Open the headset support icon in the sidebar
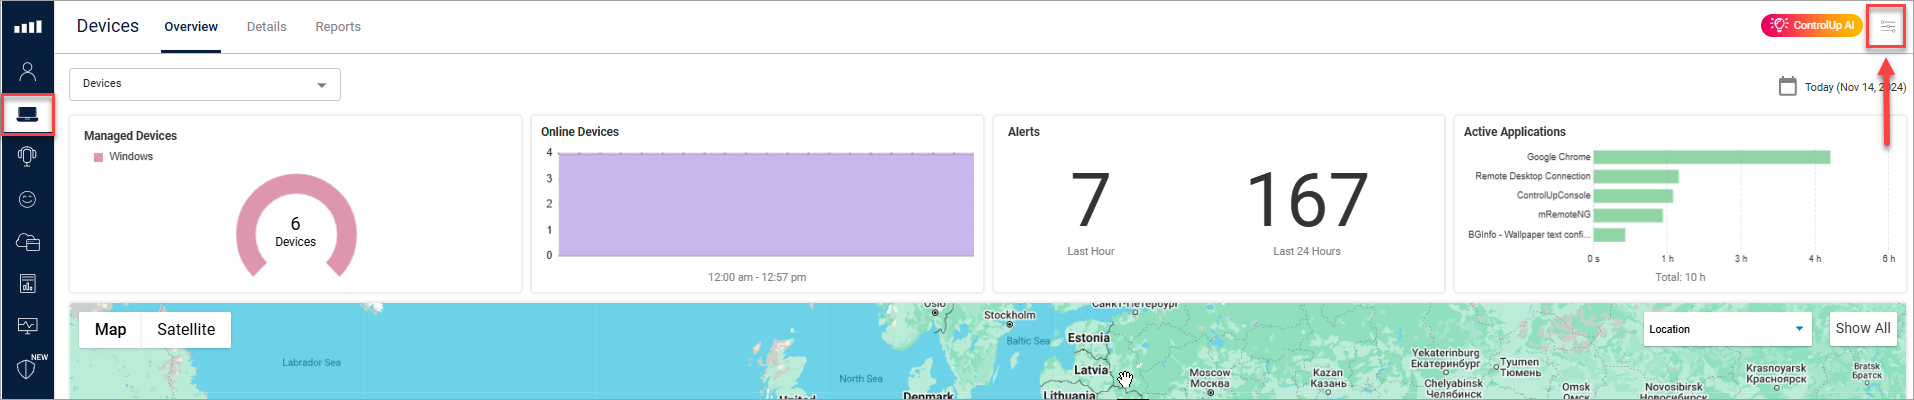Screen dimensions: 1914x400 point(28,156)
